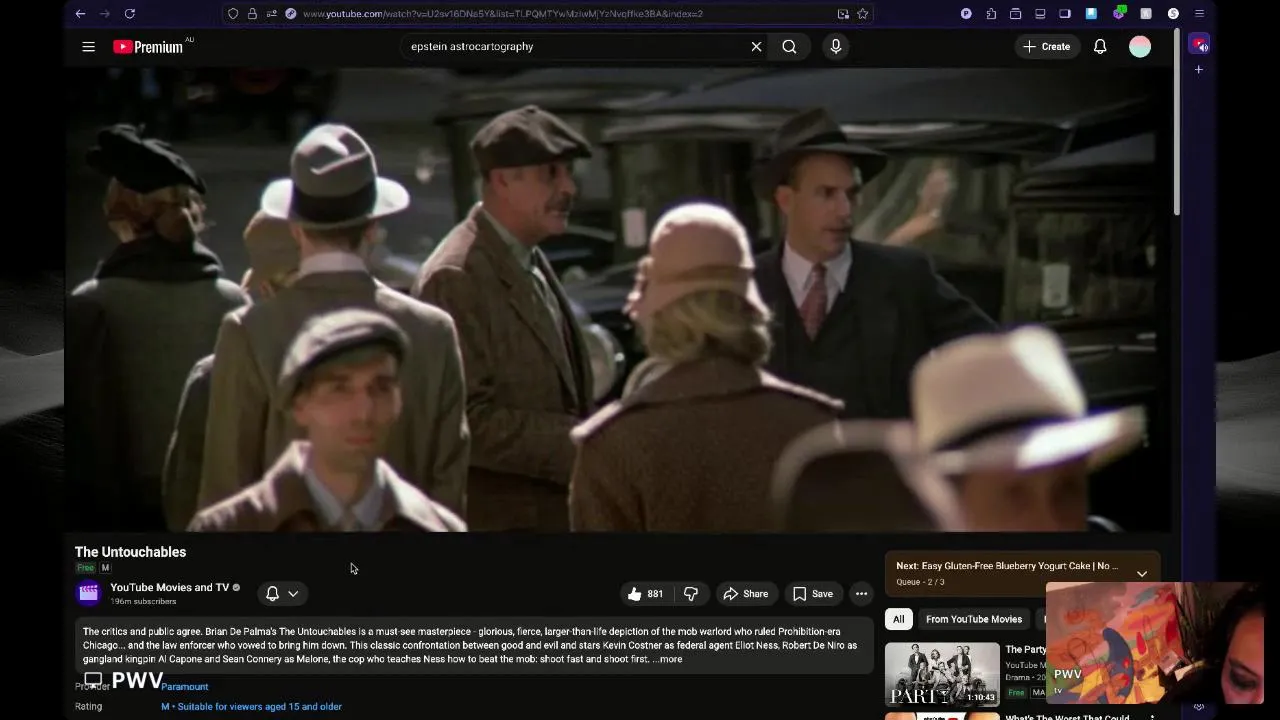Image resolution: width=1280 pixels, height=720 pixels.
Task: Reload the page
Action: (129, 13)
